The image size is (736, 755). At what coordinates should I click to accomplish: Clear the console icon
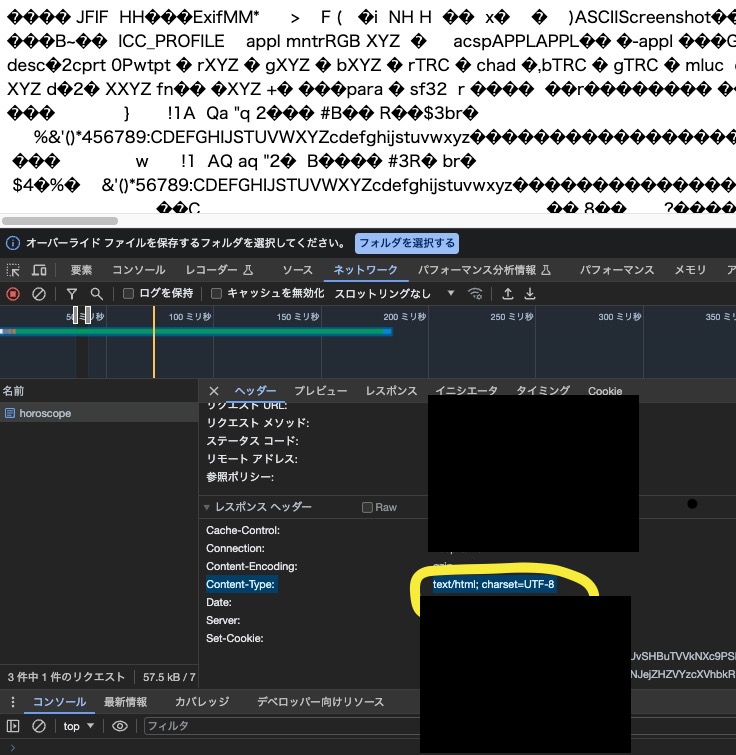point(39,726)
